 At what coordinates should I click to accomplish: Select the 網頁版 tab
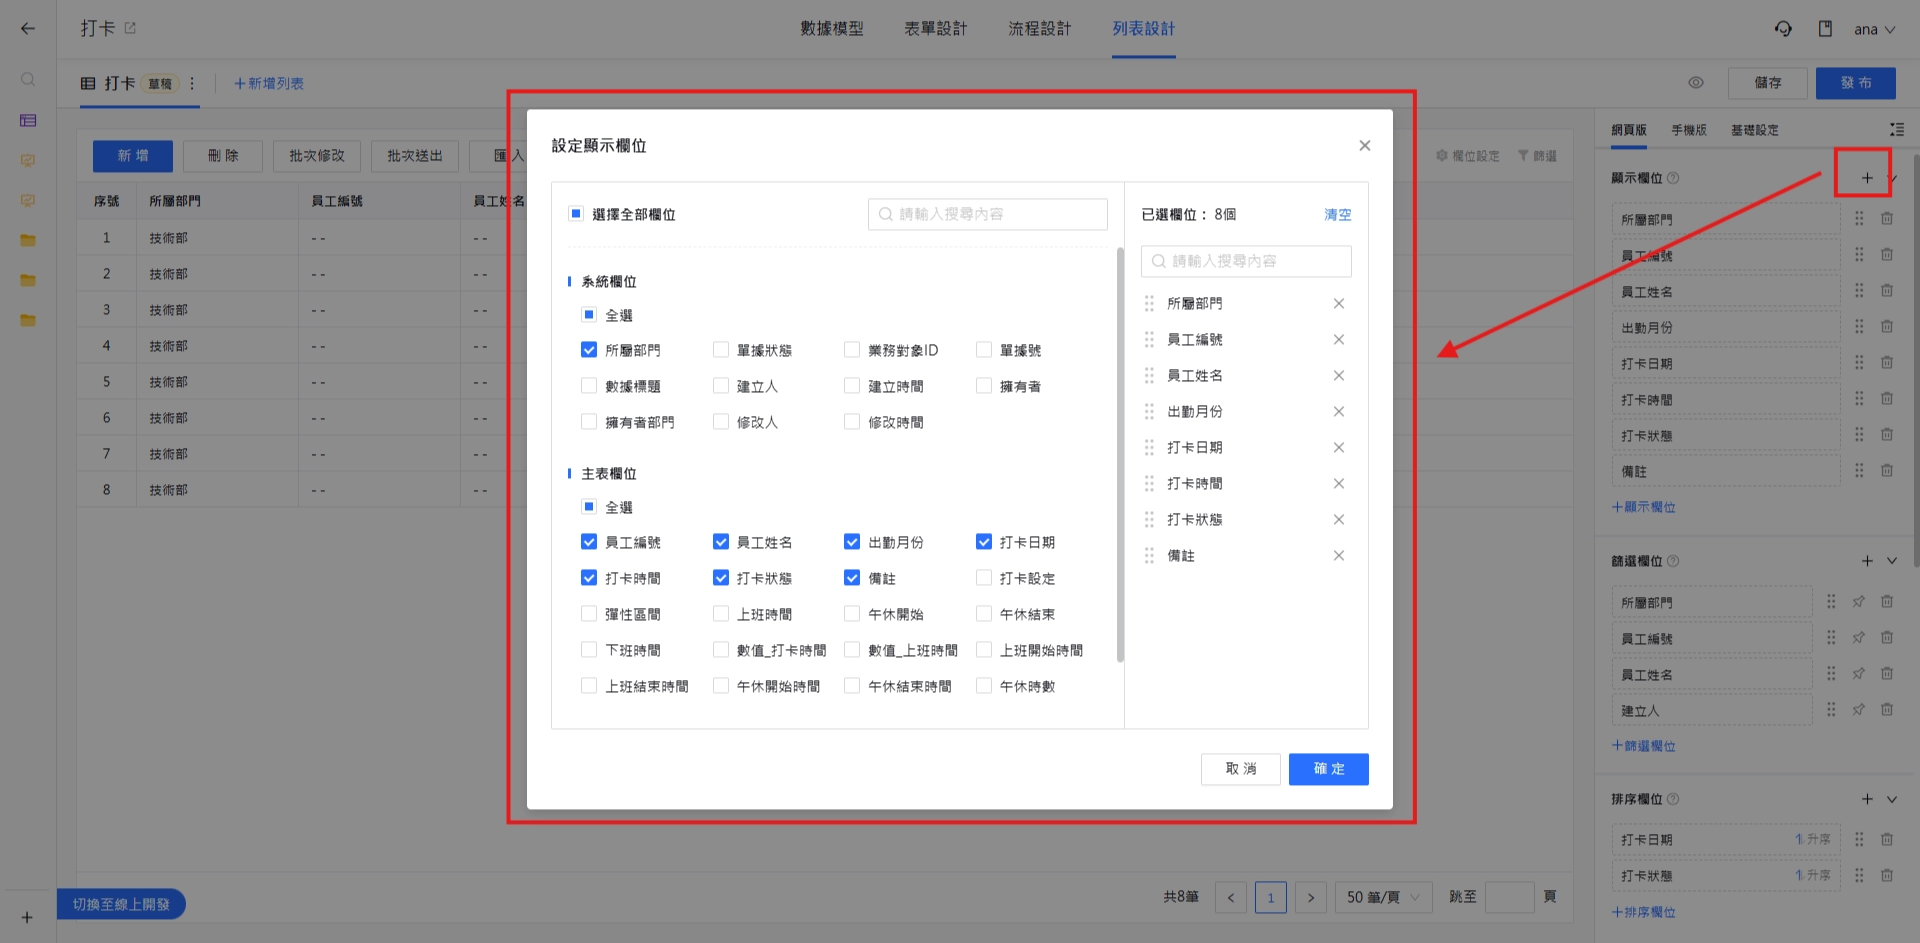coord(1629,130)
